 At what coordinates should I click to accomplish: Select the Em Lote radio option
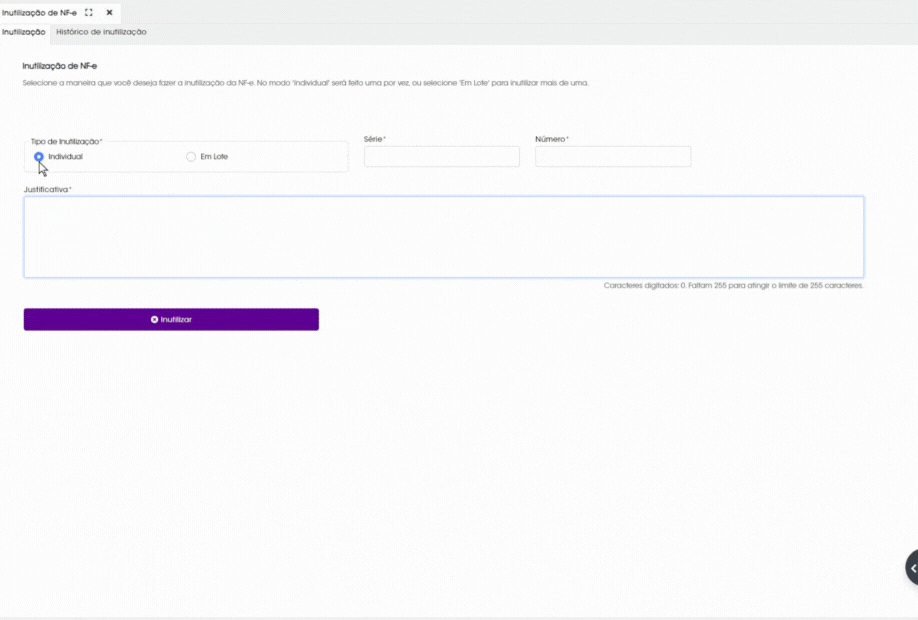pyautogui.click(x=191, y=156)
